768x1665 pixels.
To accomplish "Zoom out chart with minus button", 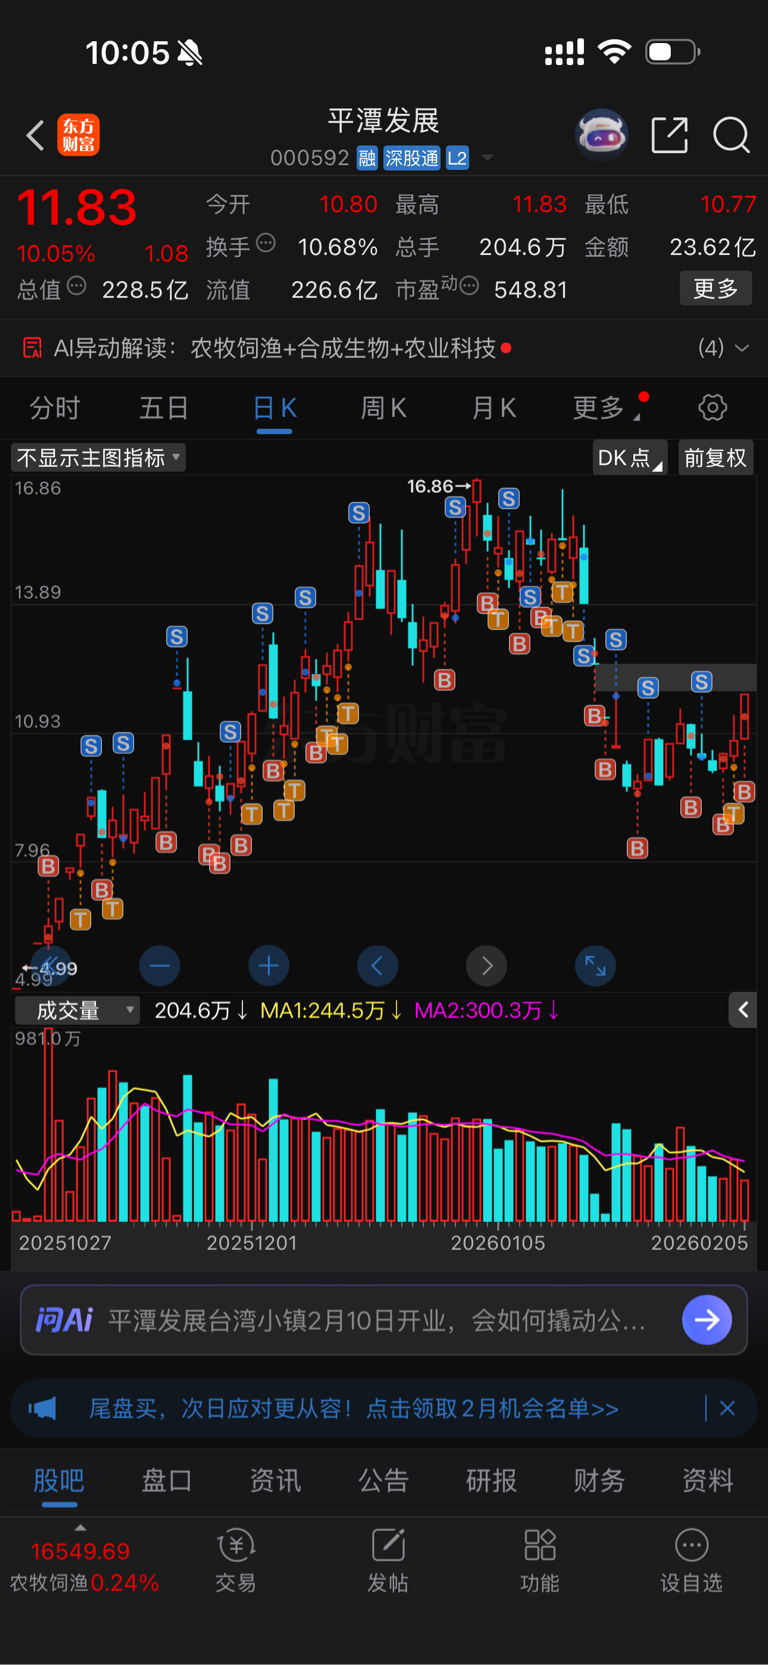I will 160,965.
